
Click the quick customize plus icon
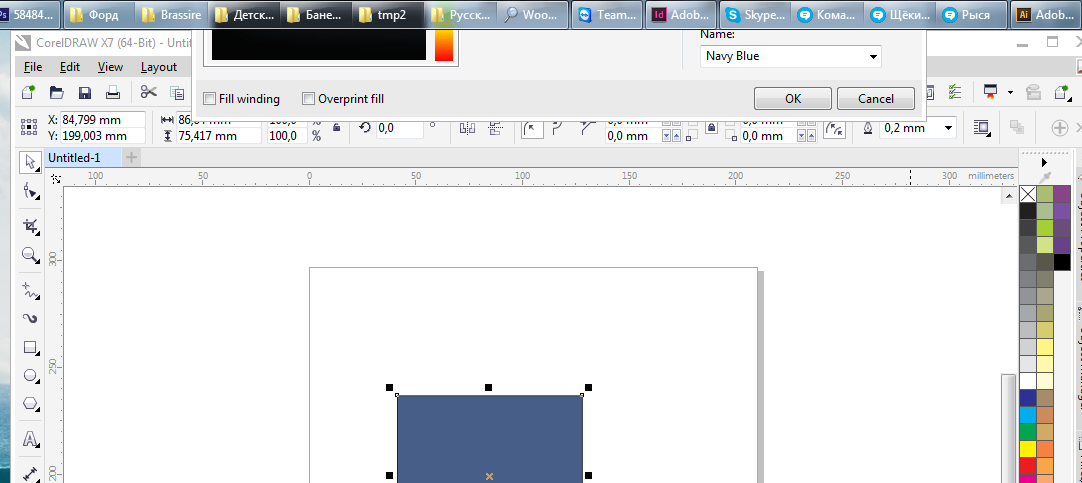click(1060, 128)
